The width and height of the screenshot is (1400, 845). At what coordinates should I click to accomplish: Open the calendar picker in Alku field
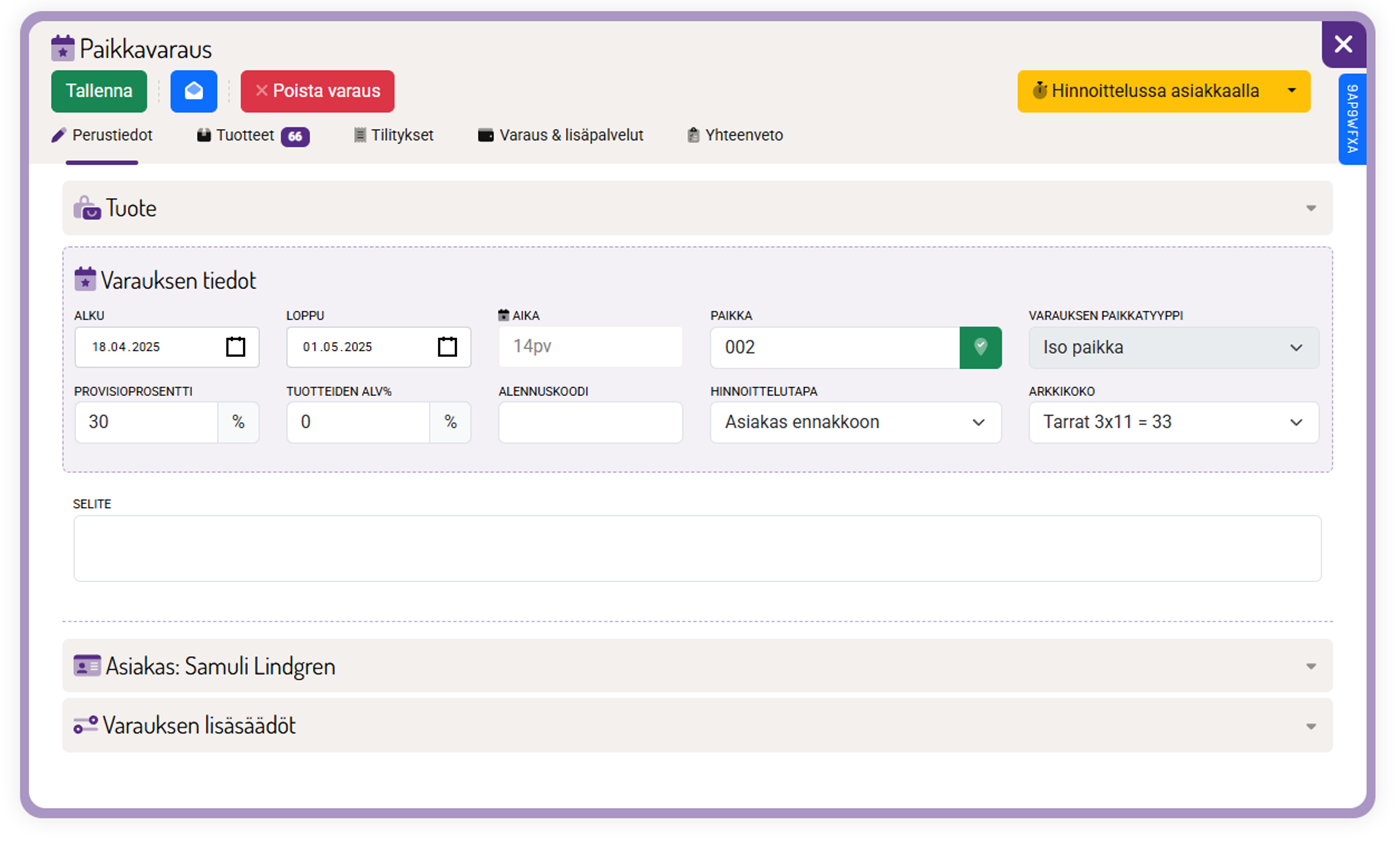236,347
